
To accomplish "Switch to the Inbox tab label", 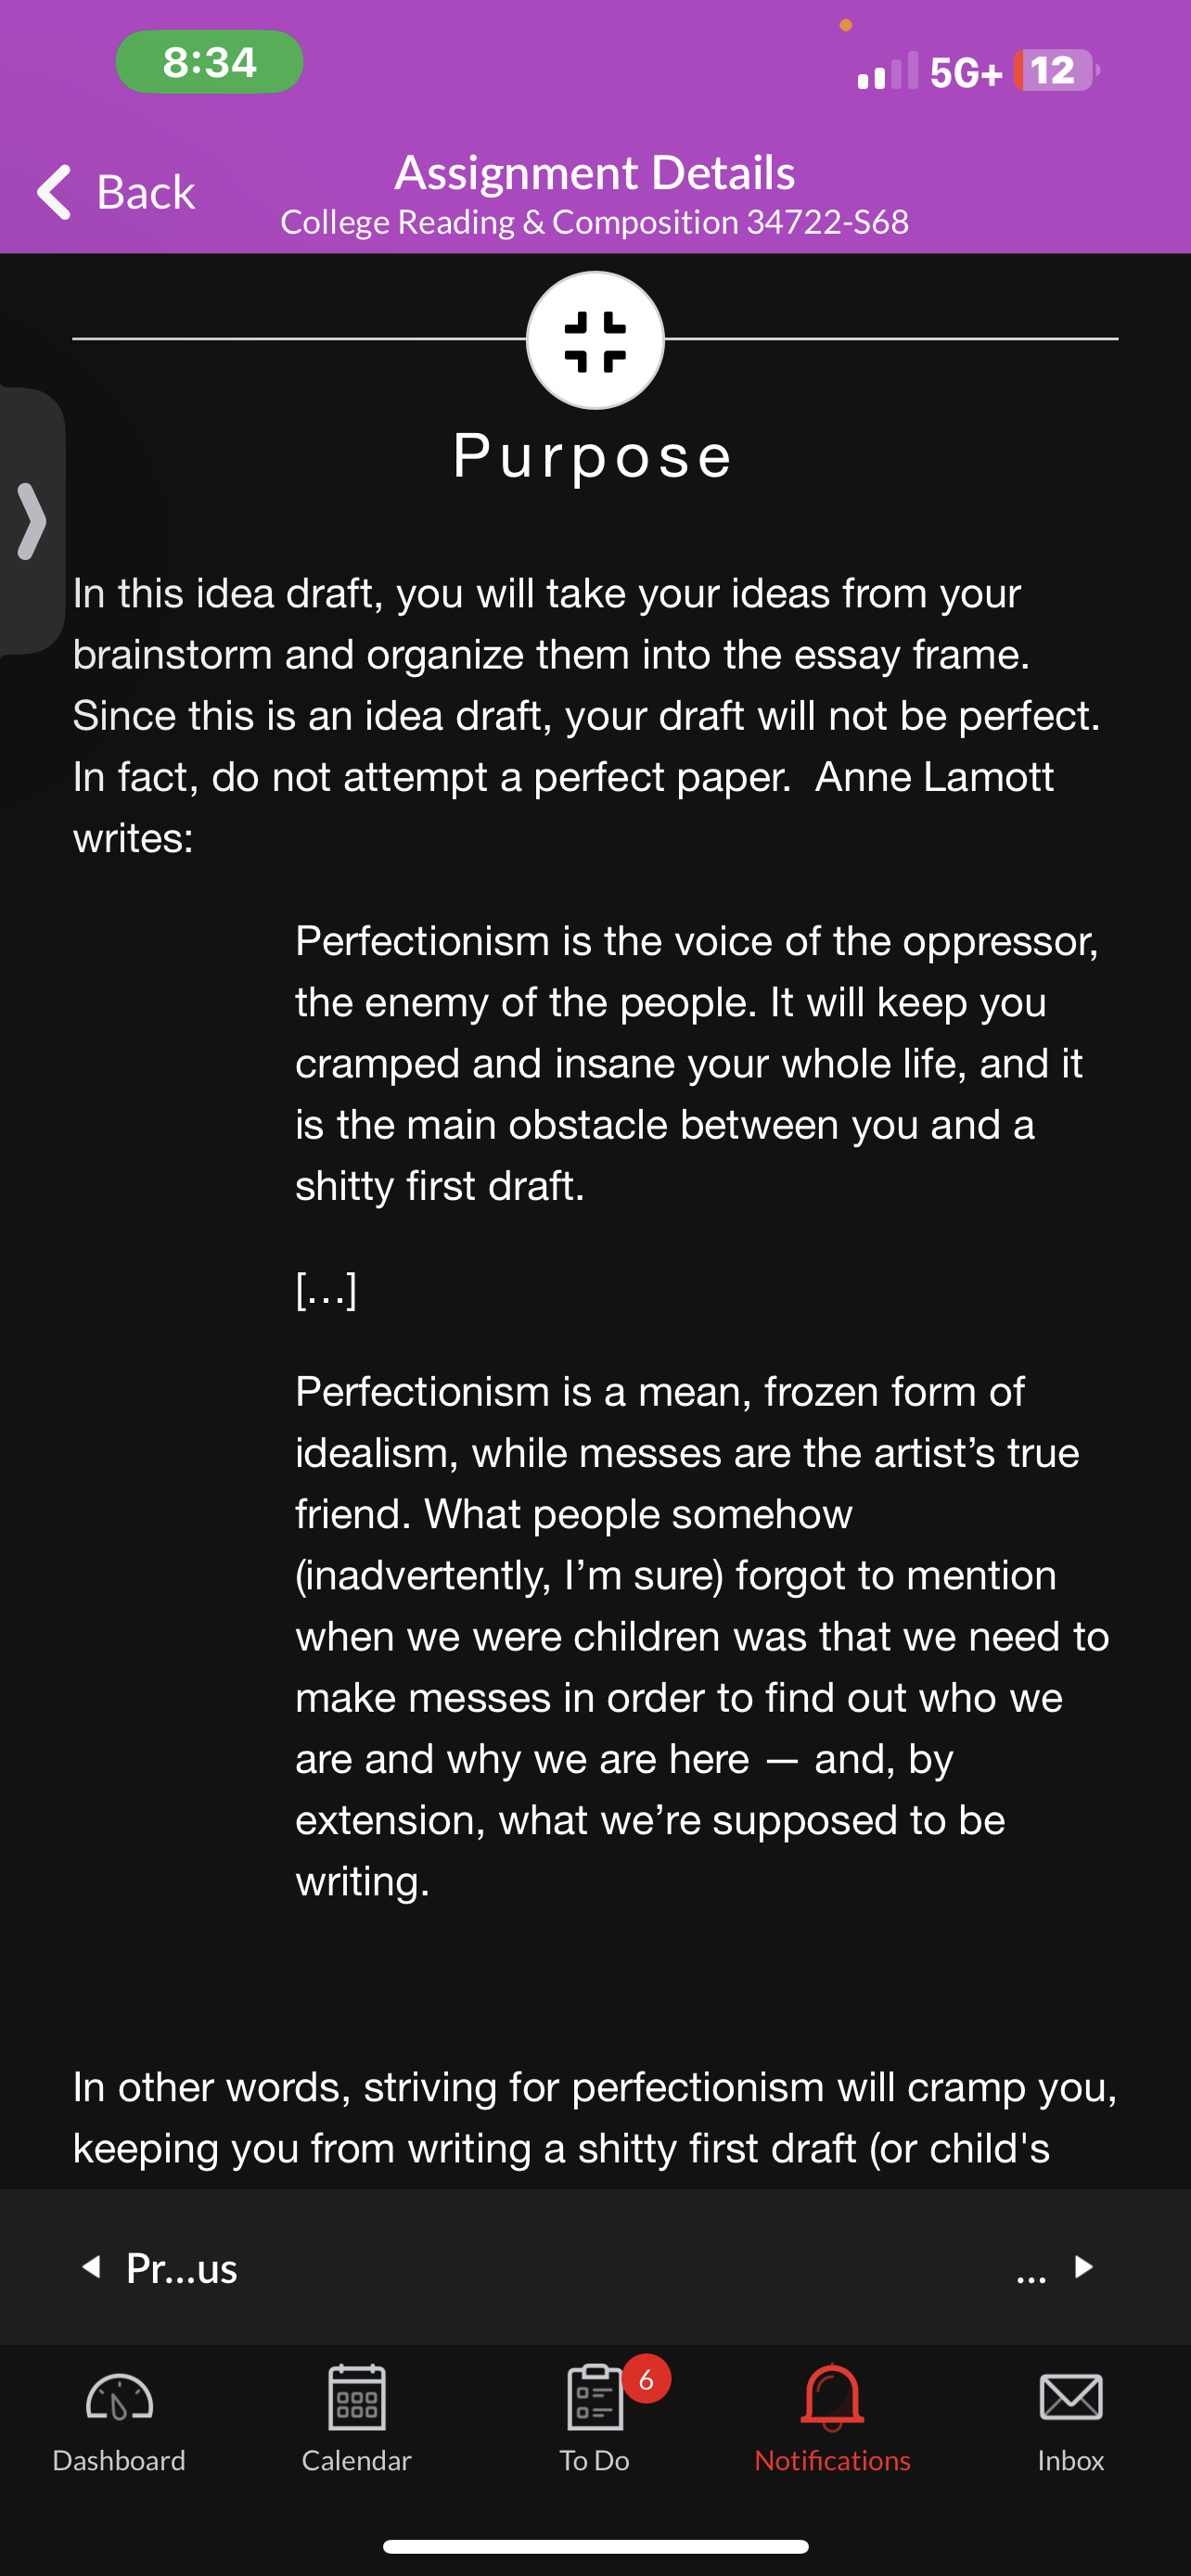I will [1071, 2460].
